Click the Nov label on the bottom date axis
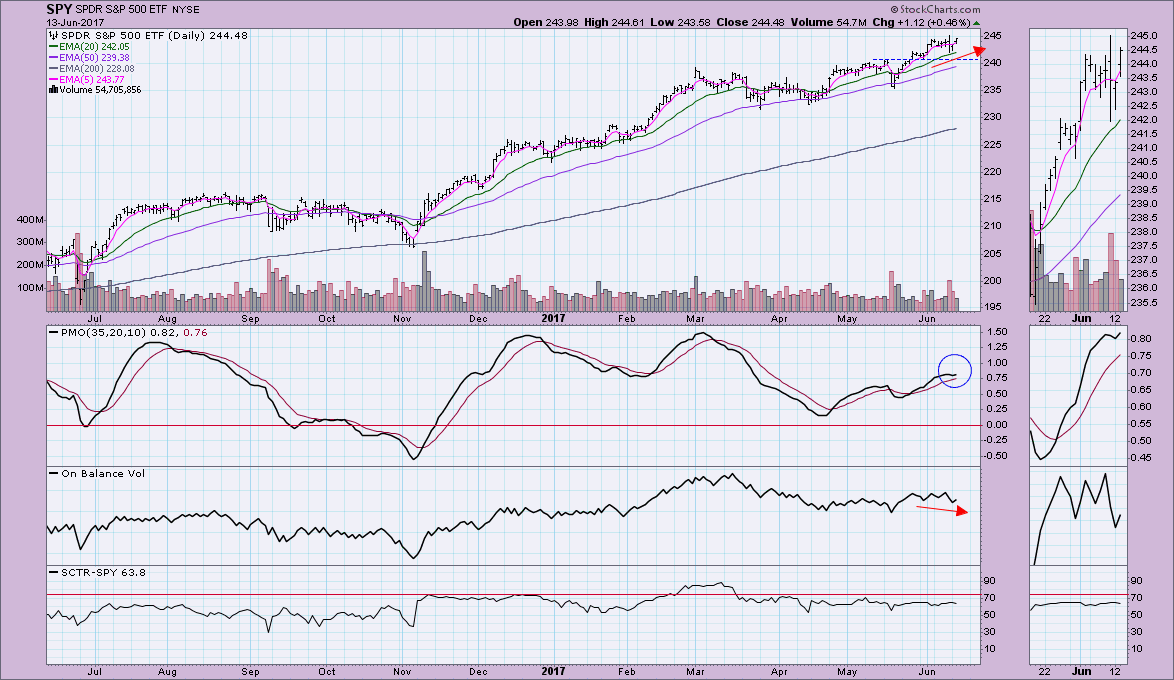 pyautogui.click(x=402, y=672)
